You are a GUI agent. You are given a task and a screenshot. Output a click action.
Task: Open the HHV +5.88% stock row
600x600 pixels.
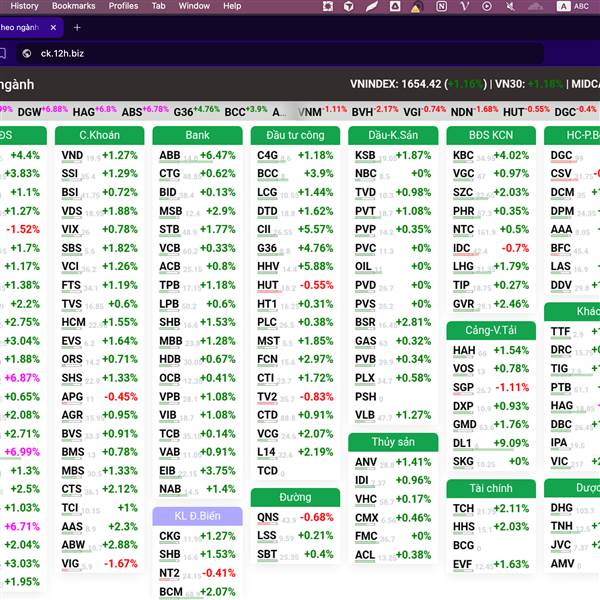tap(295, 267)
